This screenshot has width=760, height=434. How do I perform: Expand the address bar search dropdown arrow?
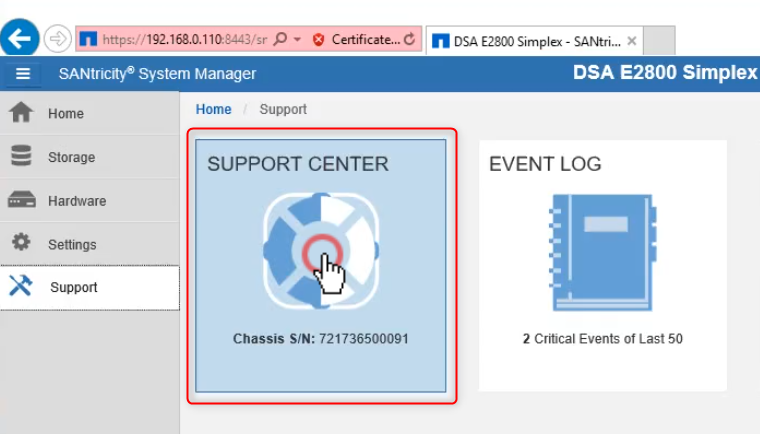coord(297,40)
